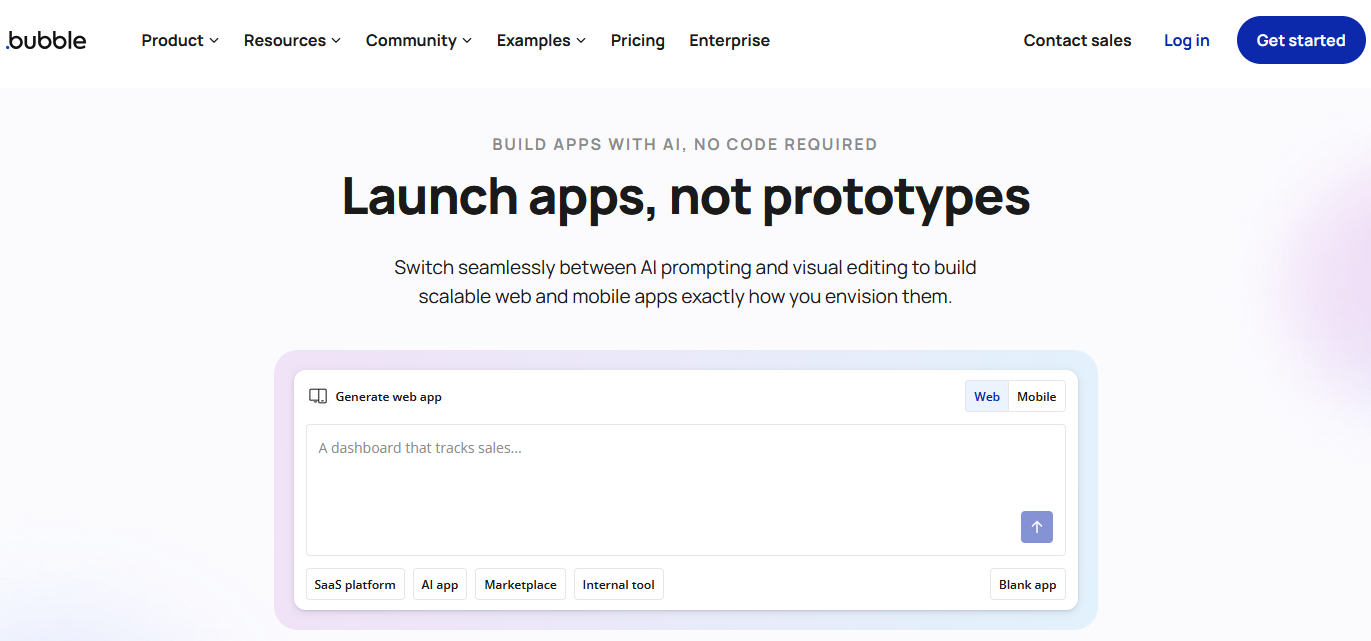Expand the Product menu
This screenshot has height=641, width=1371.
180,40
